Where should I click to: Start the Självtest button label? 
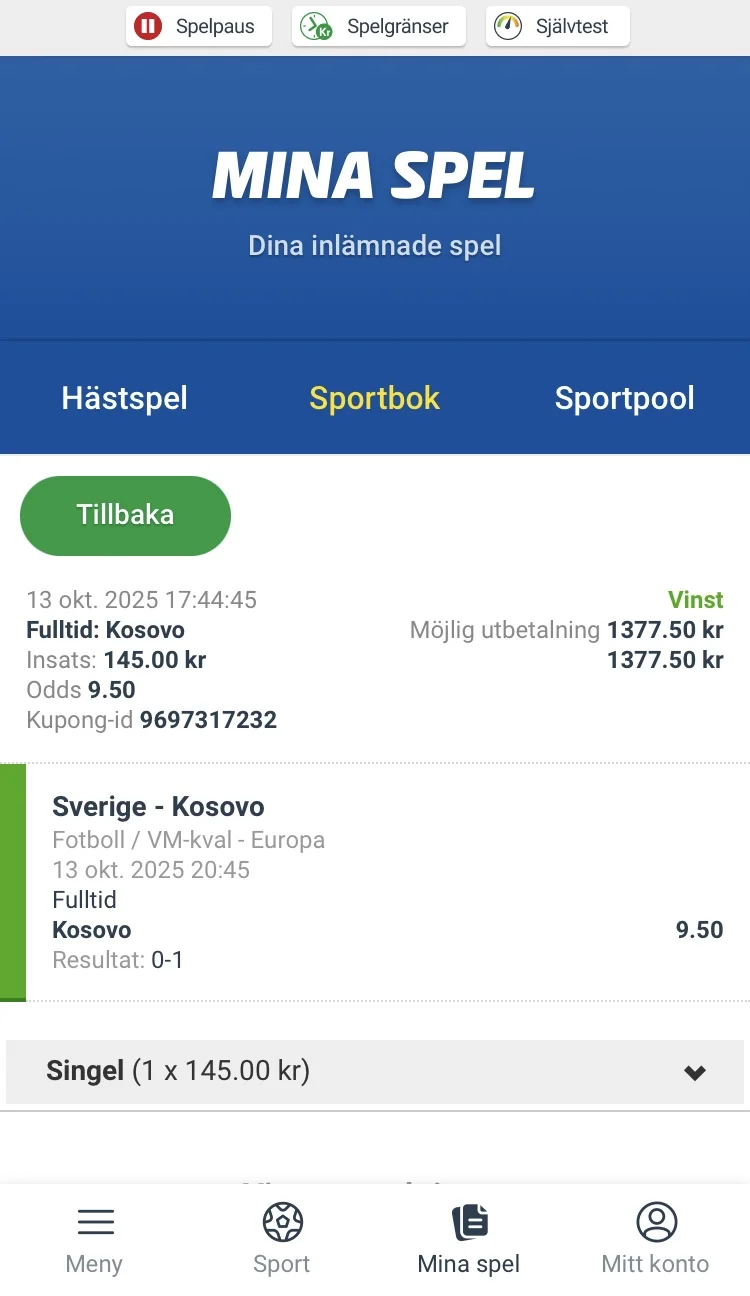(572, 27)
